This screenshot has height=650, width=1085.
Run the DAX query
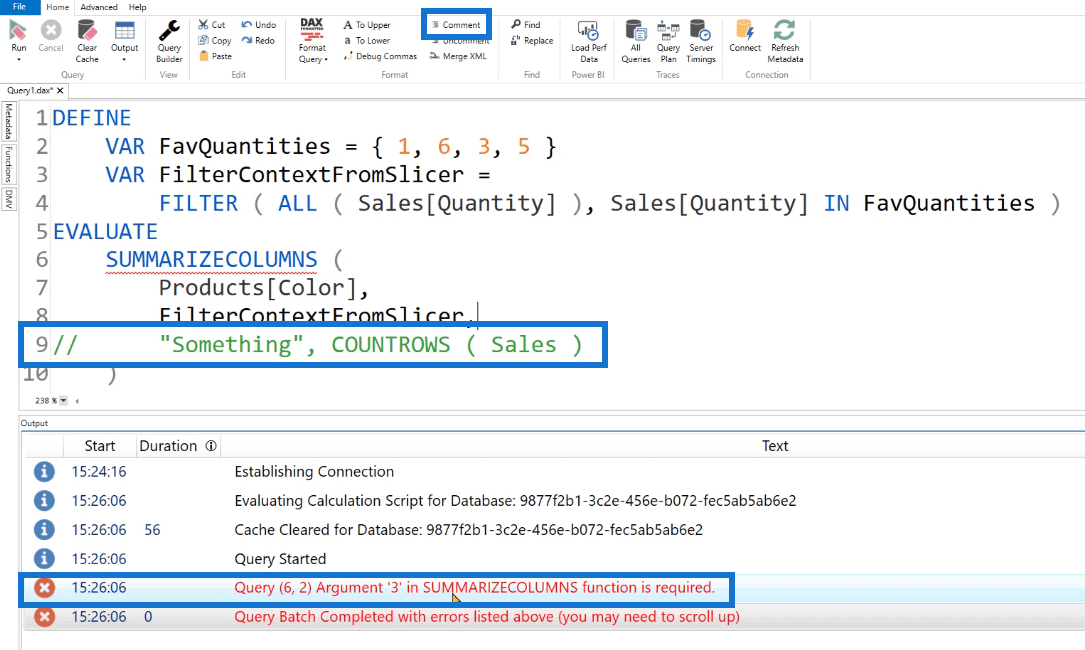(x=19, y=35)
